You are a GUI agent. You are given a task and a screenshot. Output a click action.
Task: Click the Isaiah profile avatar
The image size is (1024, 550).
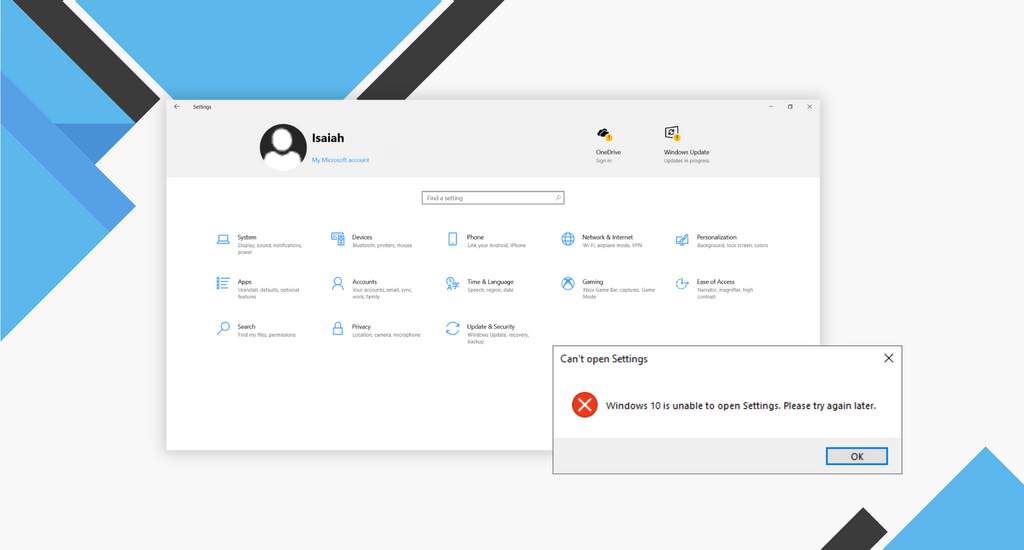tap(283, 147)
